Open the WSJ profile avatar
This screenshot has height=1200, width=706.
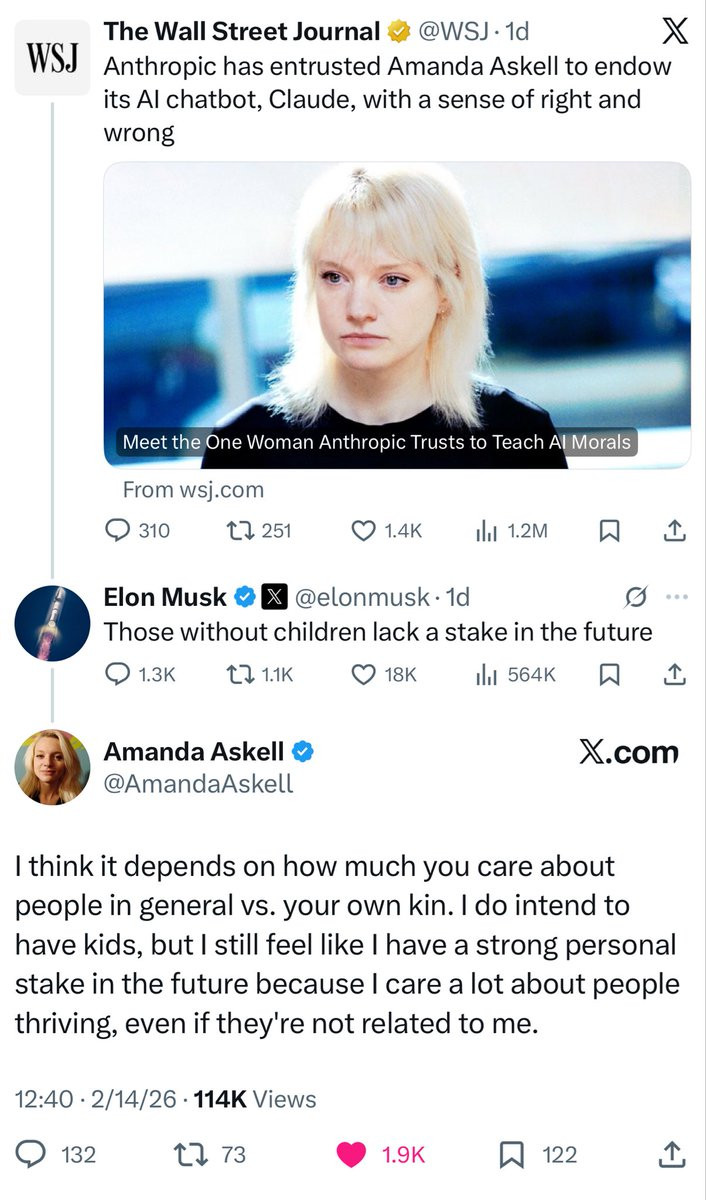coord(52,59)
